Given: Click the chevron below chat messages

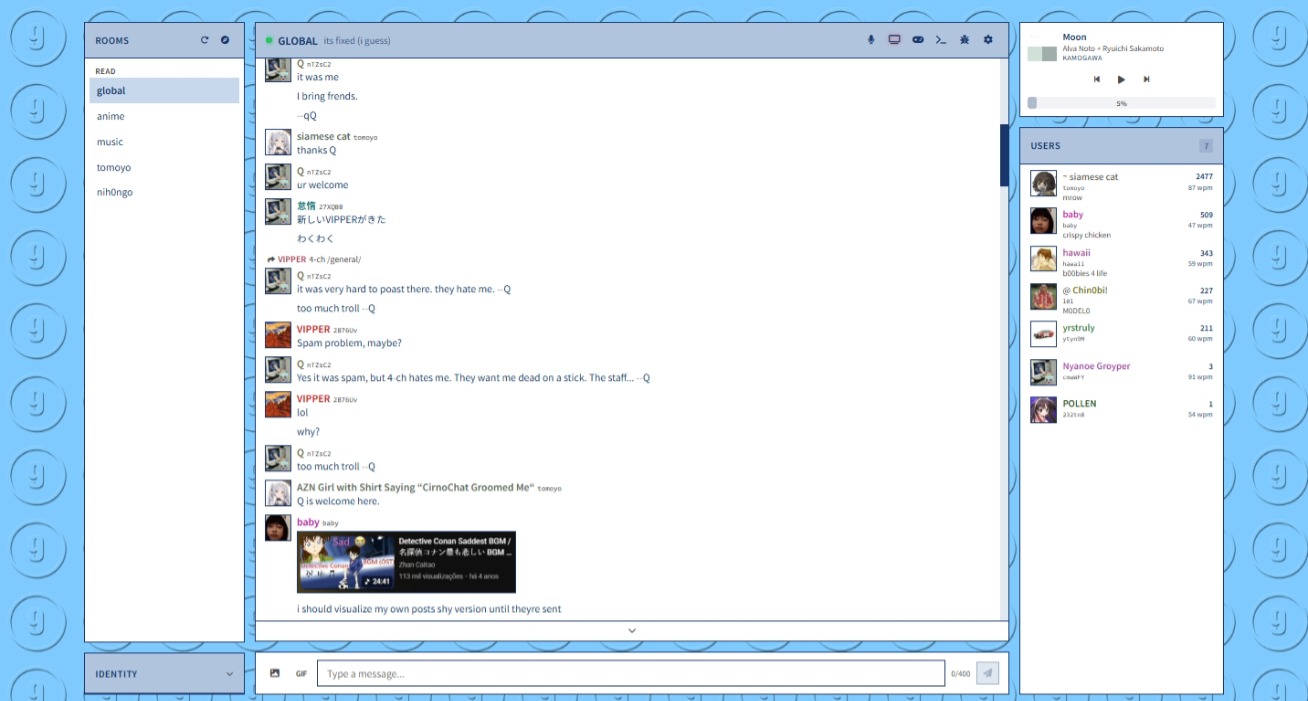Looking at the screenshot, I should (x=632, y=631).
